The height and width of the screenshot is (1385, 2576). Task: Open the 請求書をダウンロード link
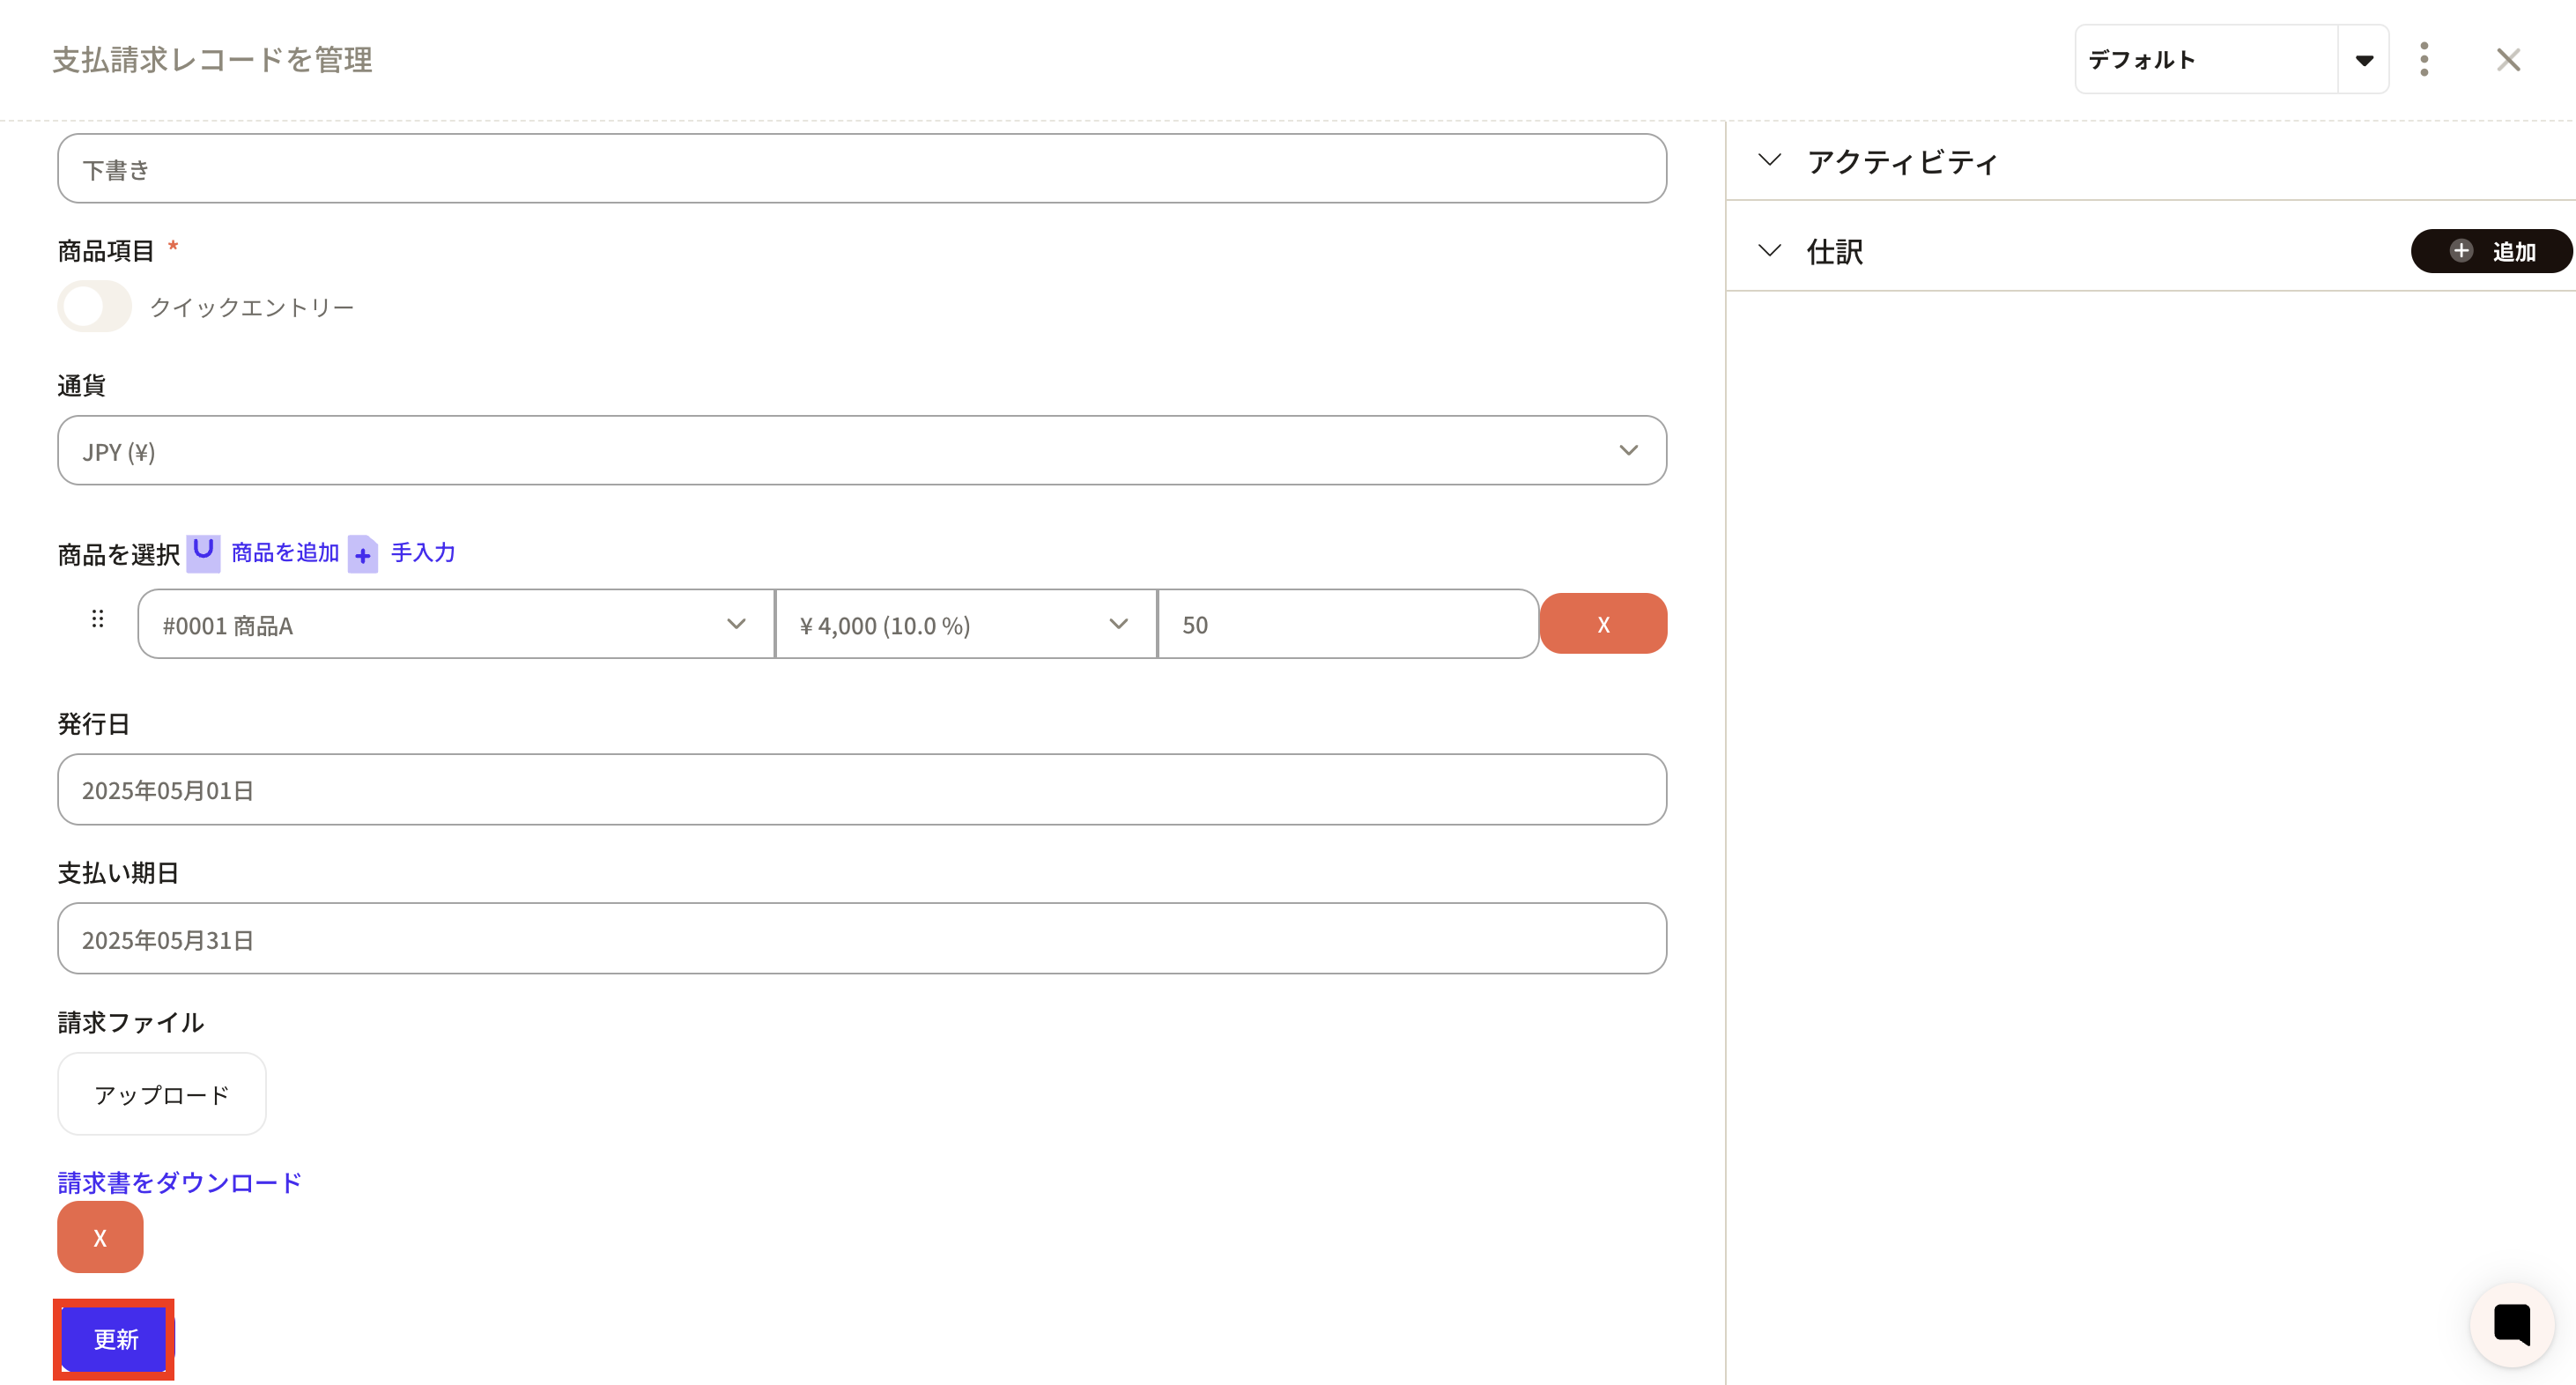point(180,1182)
